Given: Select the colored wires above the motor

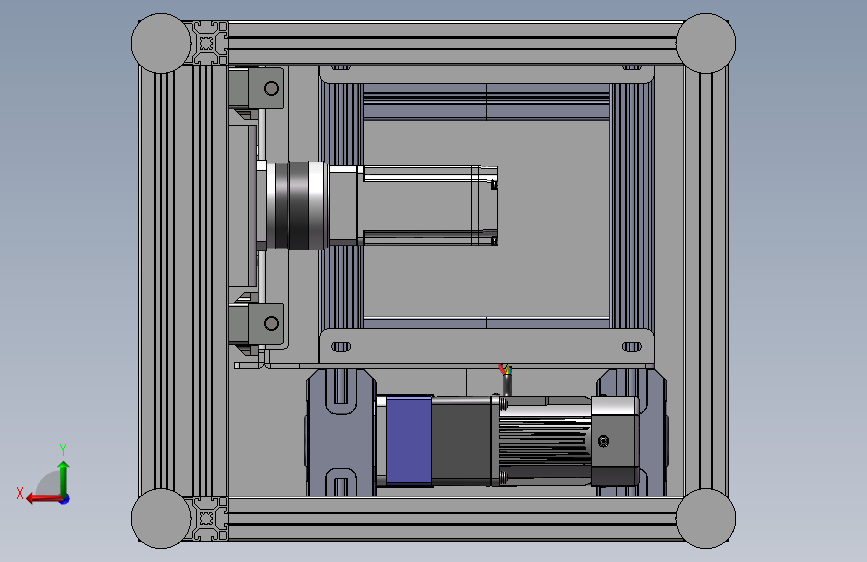Looking at the screenshot, I should point(505,370).
